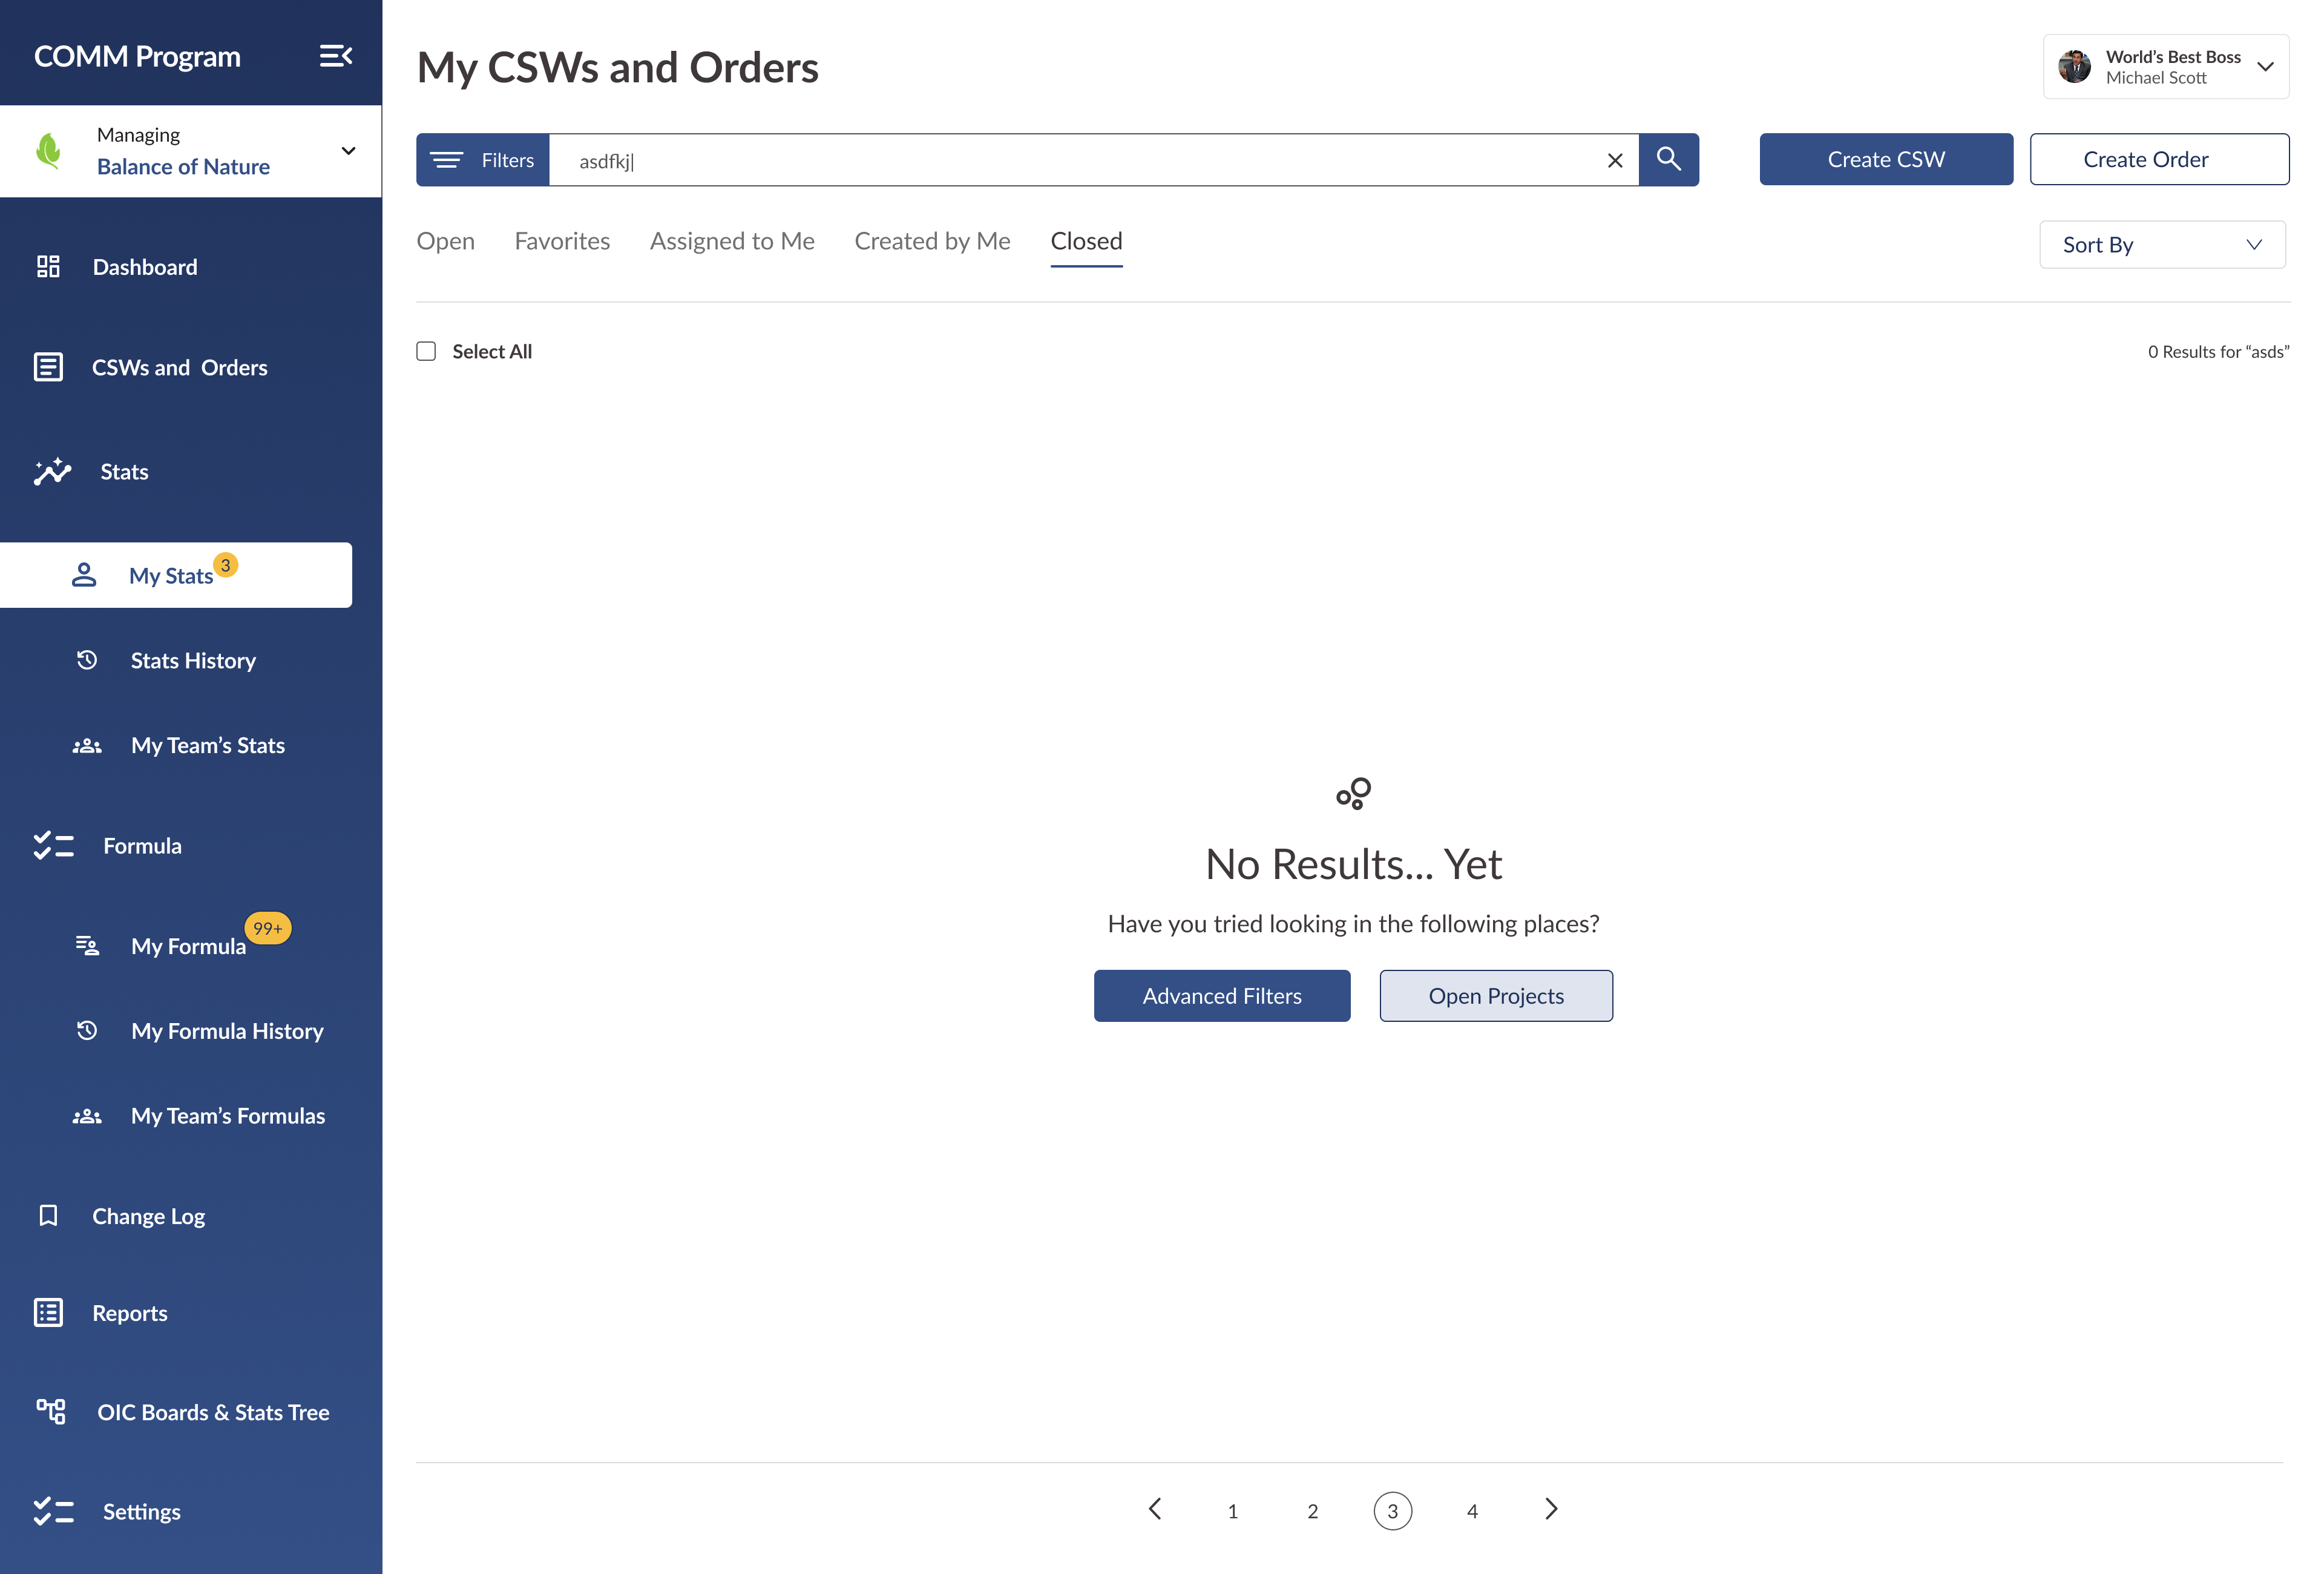This screenshot has width=2324, height=1574.
Task: Switch to Assigned to Me tab
Action: pyautogui.click(x=732, y=241)
